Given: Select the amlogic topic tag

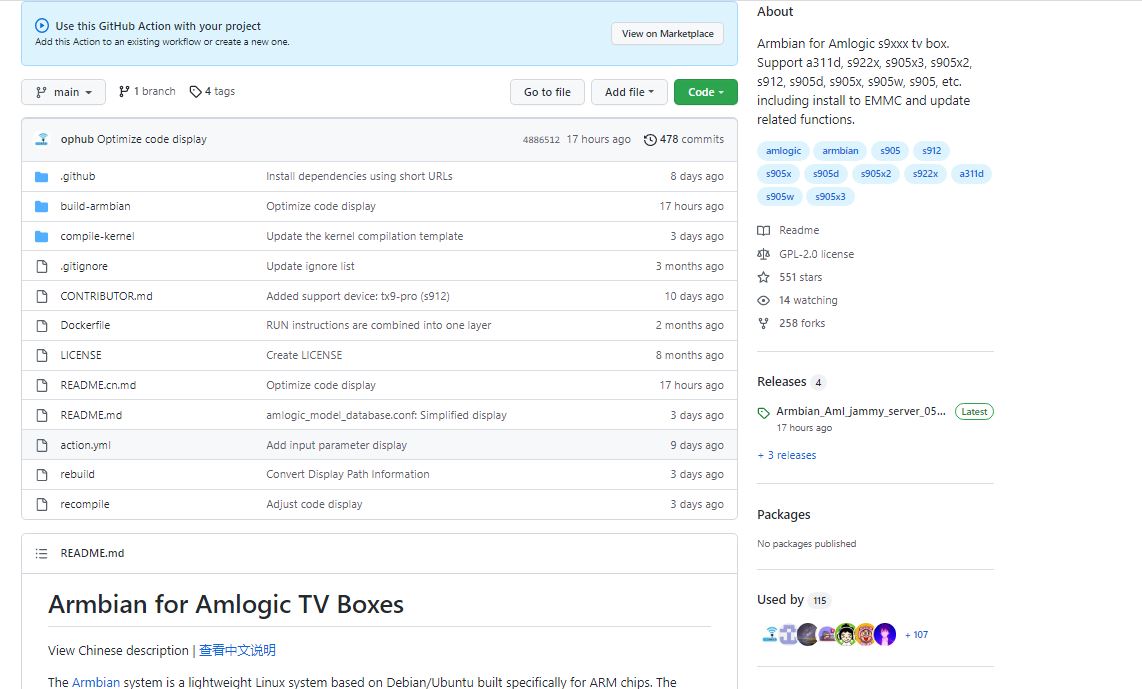Looking at the screenshot, I should click(783, 151).
